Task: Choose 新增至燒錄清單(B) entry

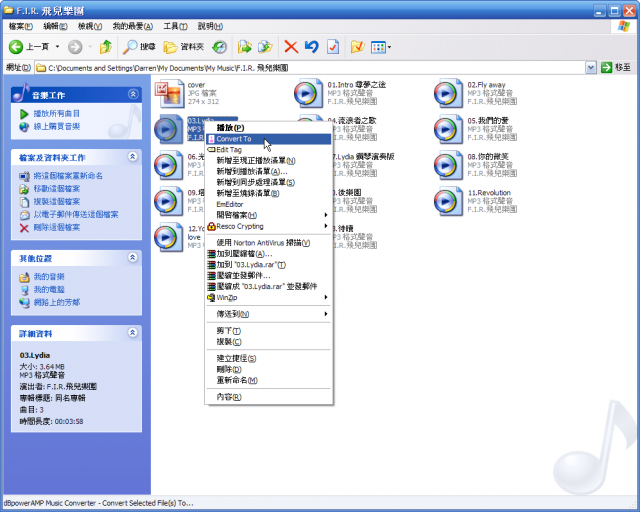Action: point(269,194)
